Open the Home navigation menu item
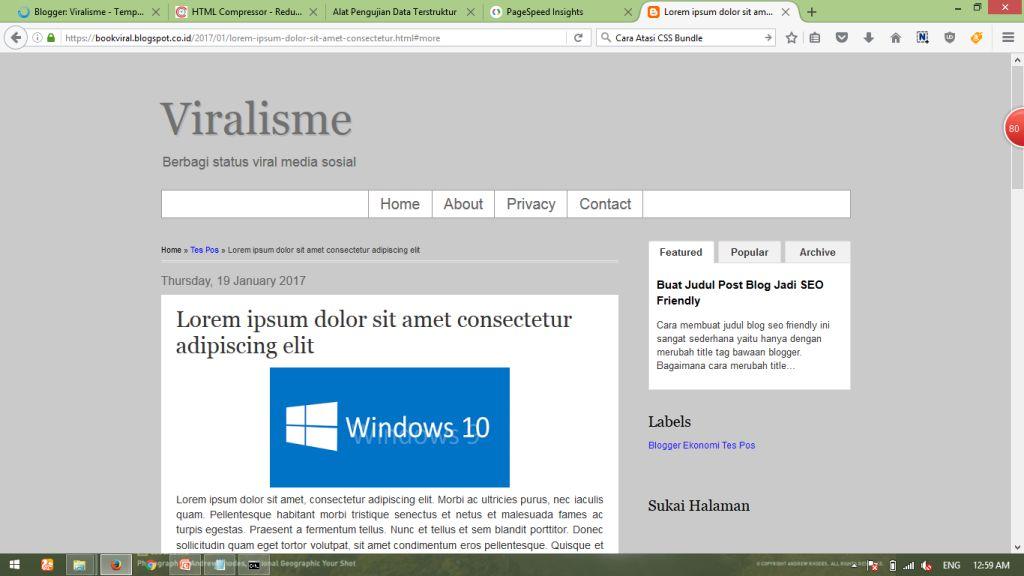 coord(400,204)
